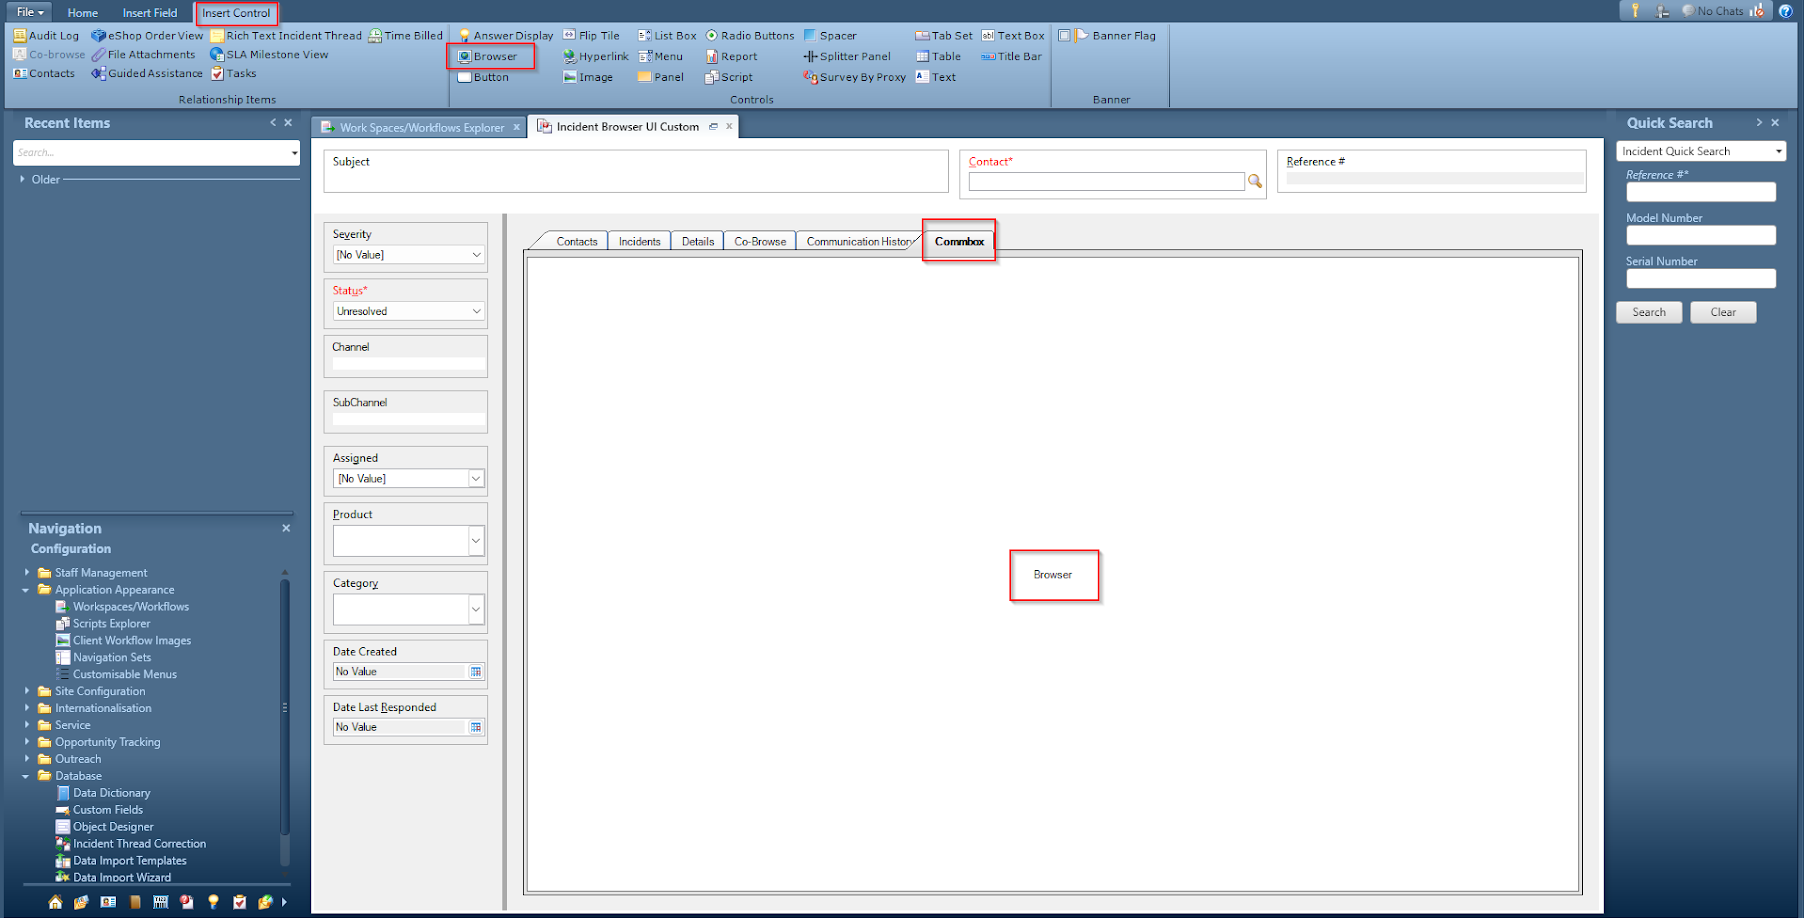The height and width of the screenshot is (918, 1804).
Task: Collapse the Application Appearance folder
Action: 26,590
